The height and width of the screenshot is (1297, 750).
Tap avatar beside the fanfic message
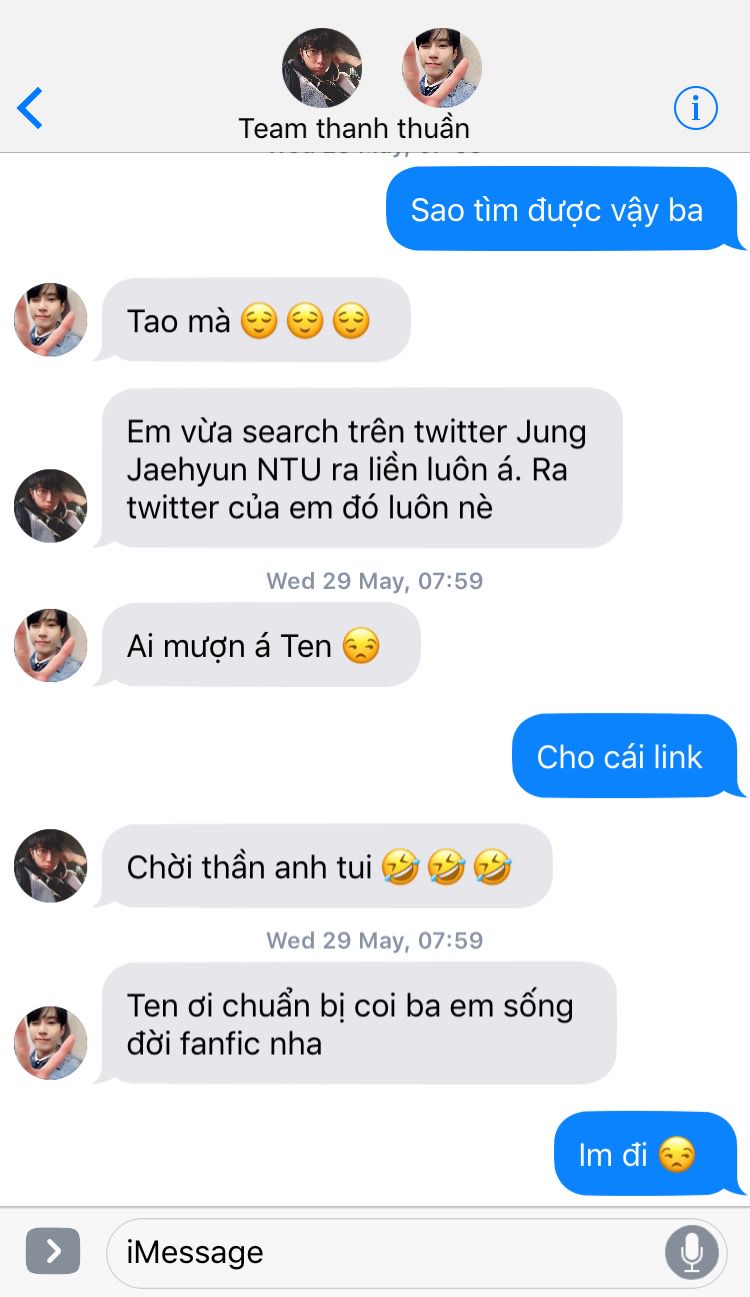click(50, 1043)
